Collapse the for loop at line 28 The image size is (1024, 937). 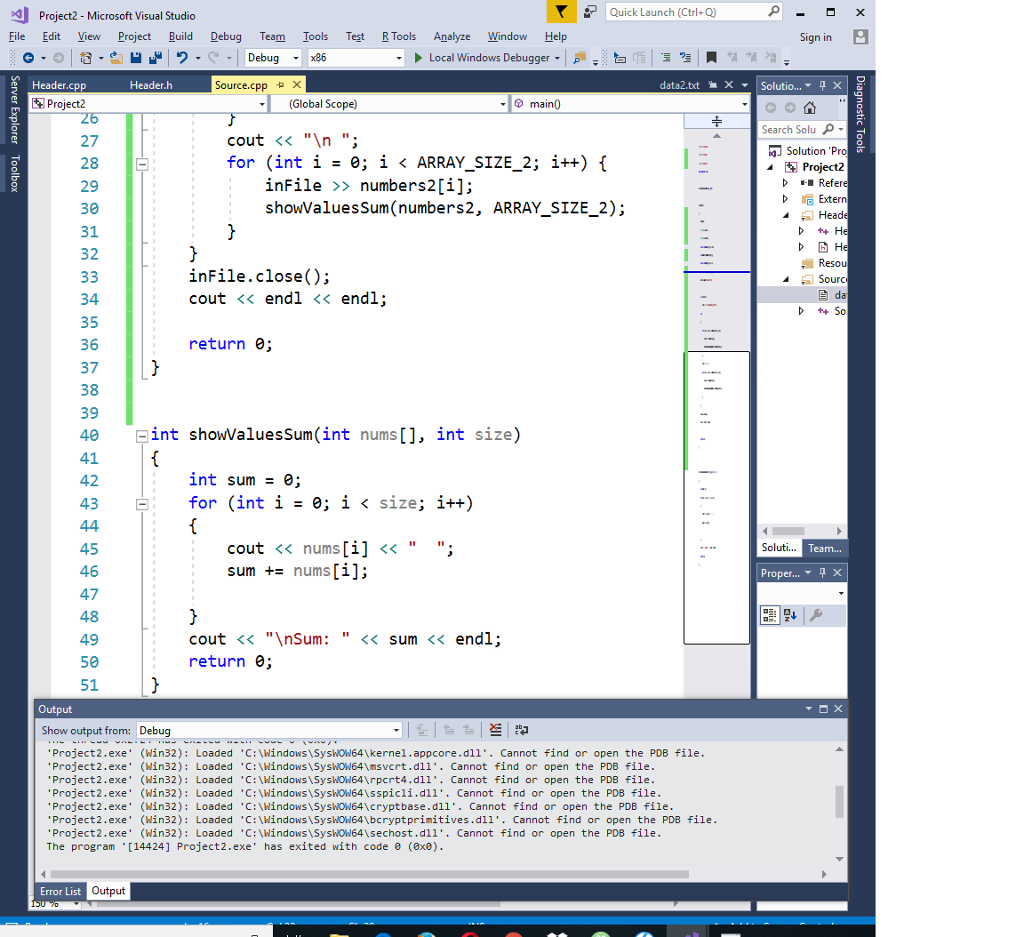141,162
